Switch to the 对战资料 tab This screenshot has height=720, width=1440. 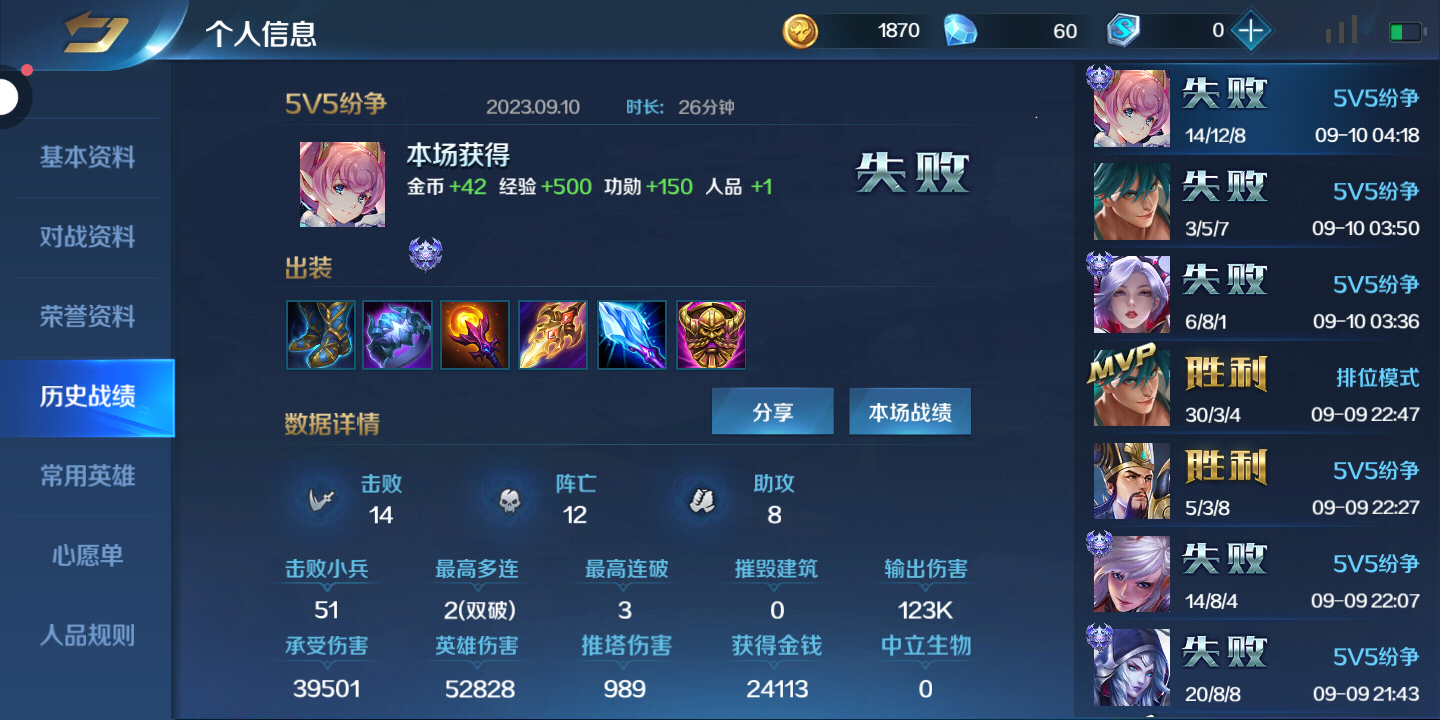(87, 237)
